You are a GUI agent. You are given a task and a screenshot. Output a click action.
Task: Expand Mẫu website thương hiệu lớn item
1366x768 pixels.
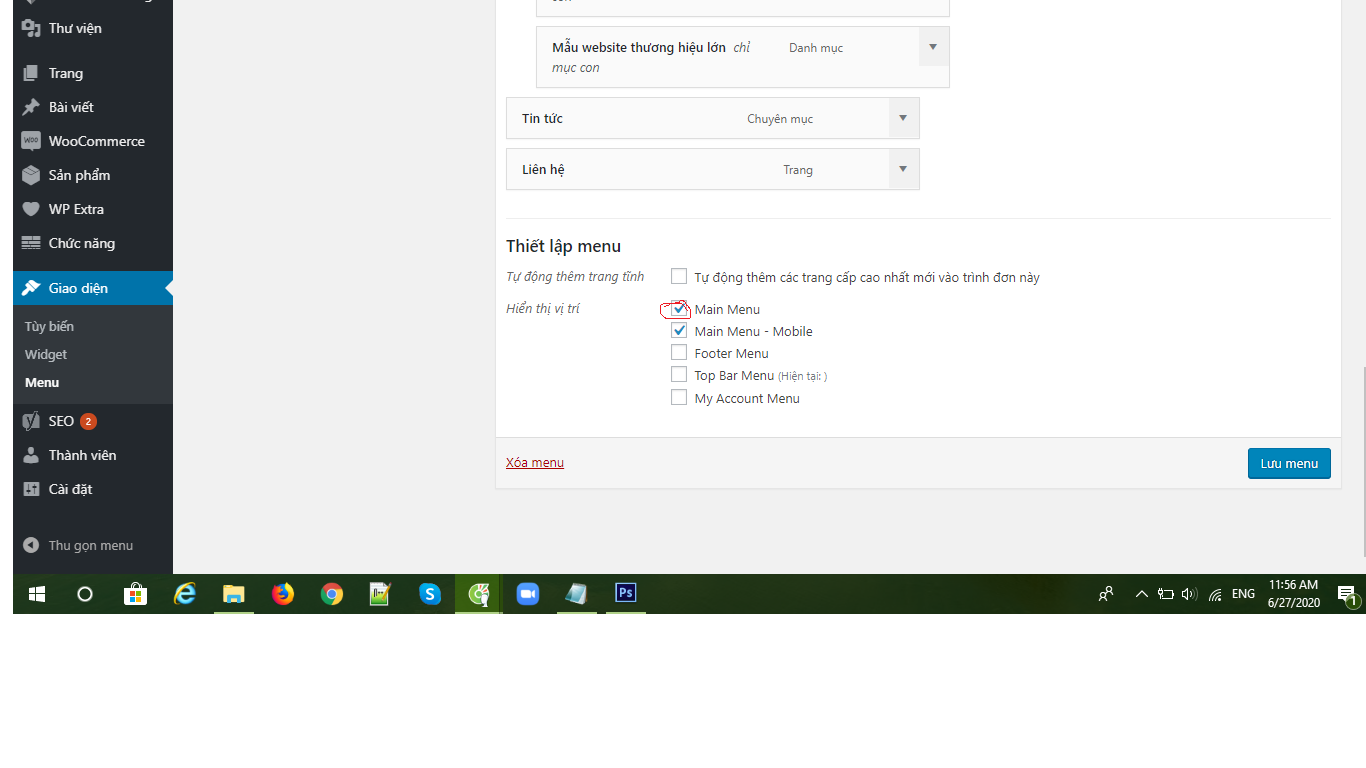pyautogui.click(x=933, y=47)
